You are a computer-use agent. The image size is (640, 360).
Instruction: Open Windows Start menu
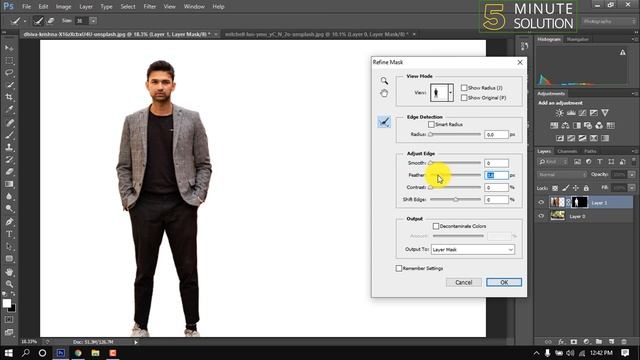(x=9, y=353)
